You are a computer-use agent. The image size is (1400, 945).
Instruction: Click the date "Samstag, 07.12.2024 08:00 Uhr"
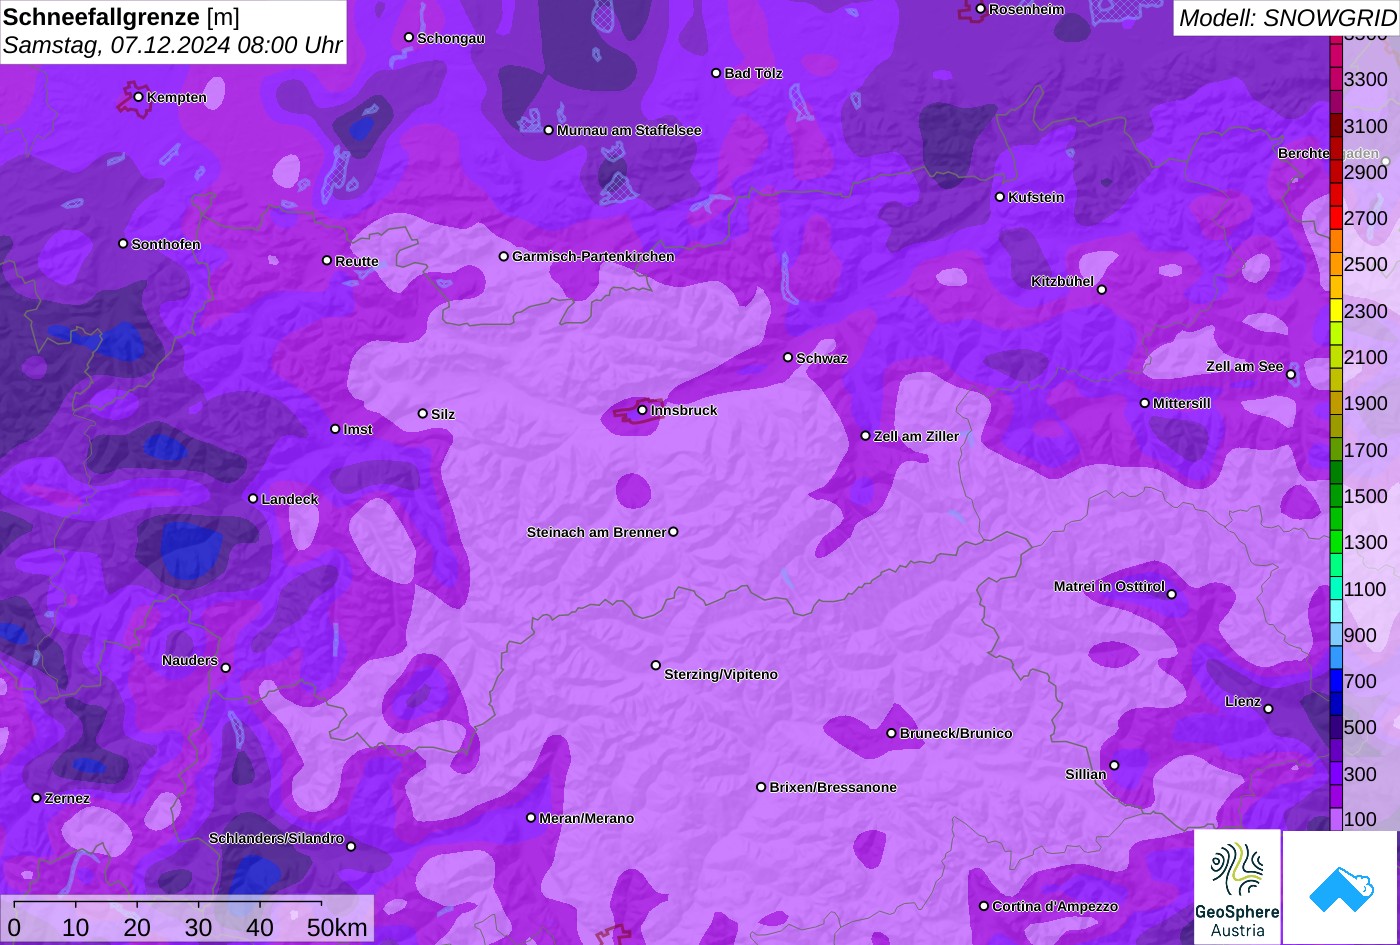pos(173,45)
